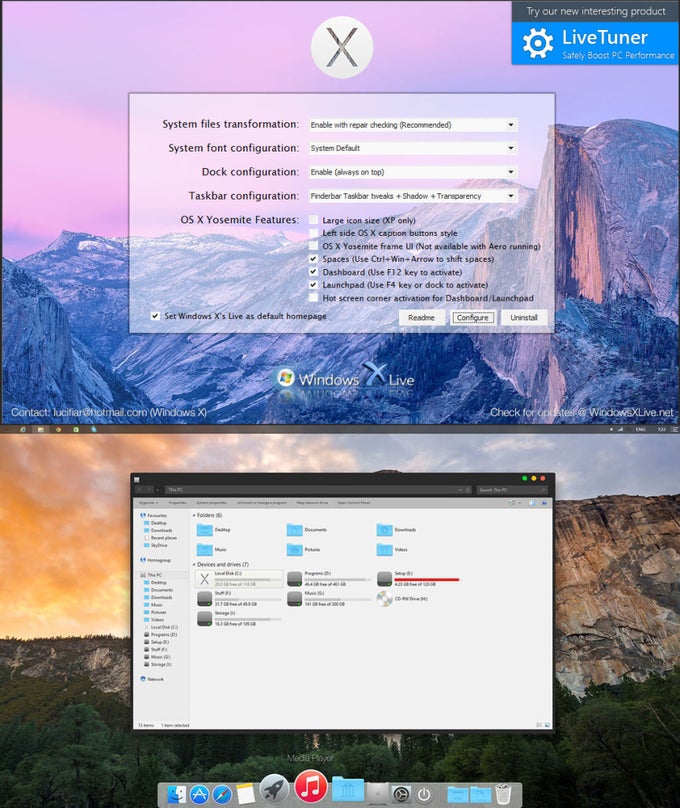The width and height of the screenshot is (680, 808).
Task: Click Open Control Panel toolbar item
Action: 354,502
